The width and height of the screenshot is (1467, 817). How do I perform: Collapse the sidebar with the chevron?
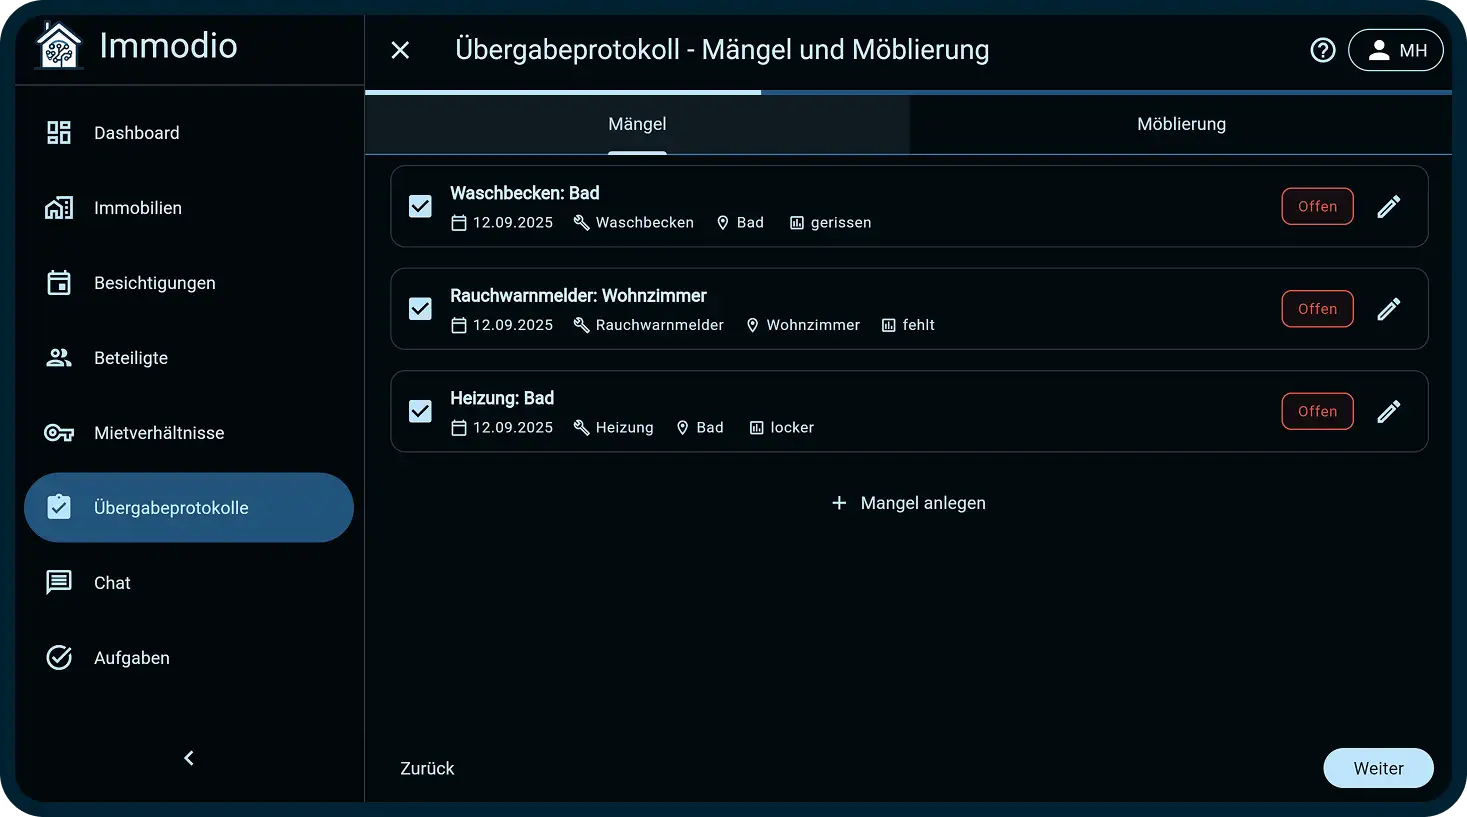(189, 758)
